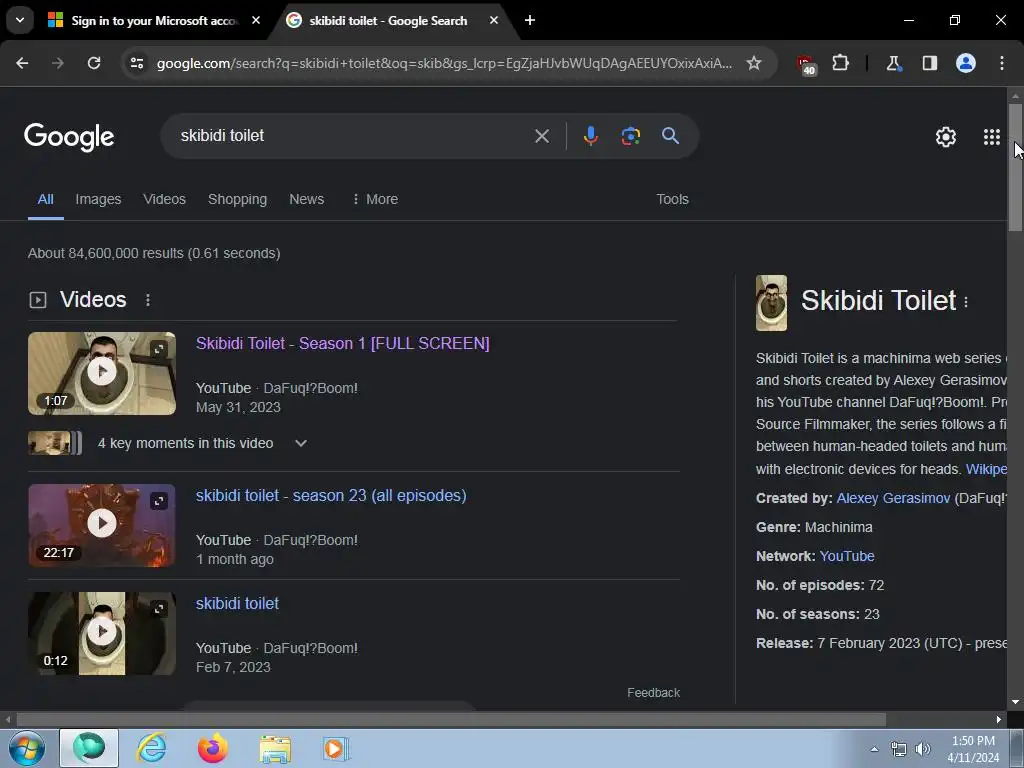Open the Chrome profile avatar
Screen dimensions: 1024x768
tap(966, 63)
